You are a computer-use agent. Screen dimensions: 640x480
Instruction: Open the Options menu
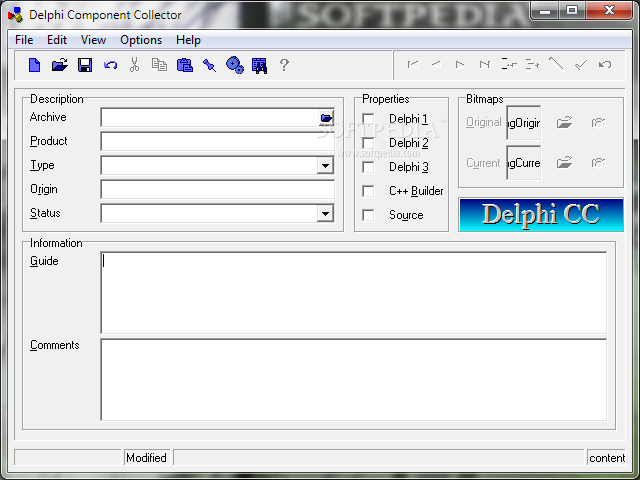coord(141,40)
